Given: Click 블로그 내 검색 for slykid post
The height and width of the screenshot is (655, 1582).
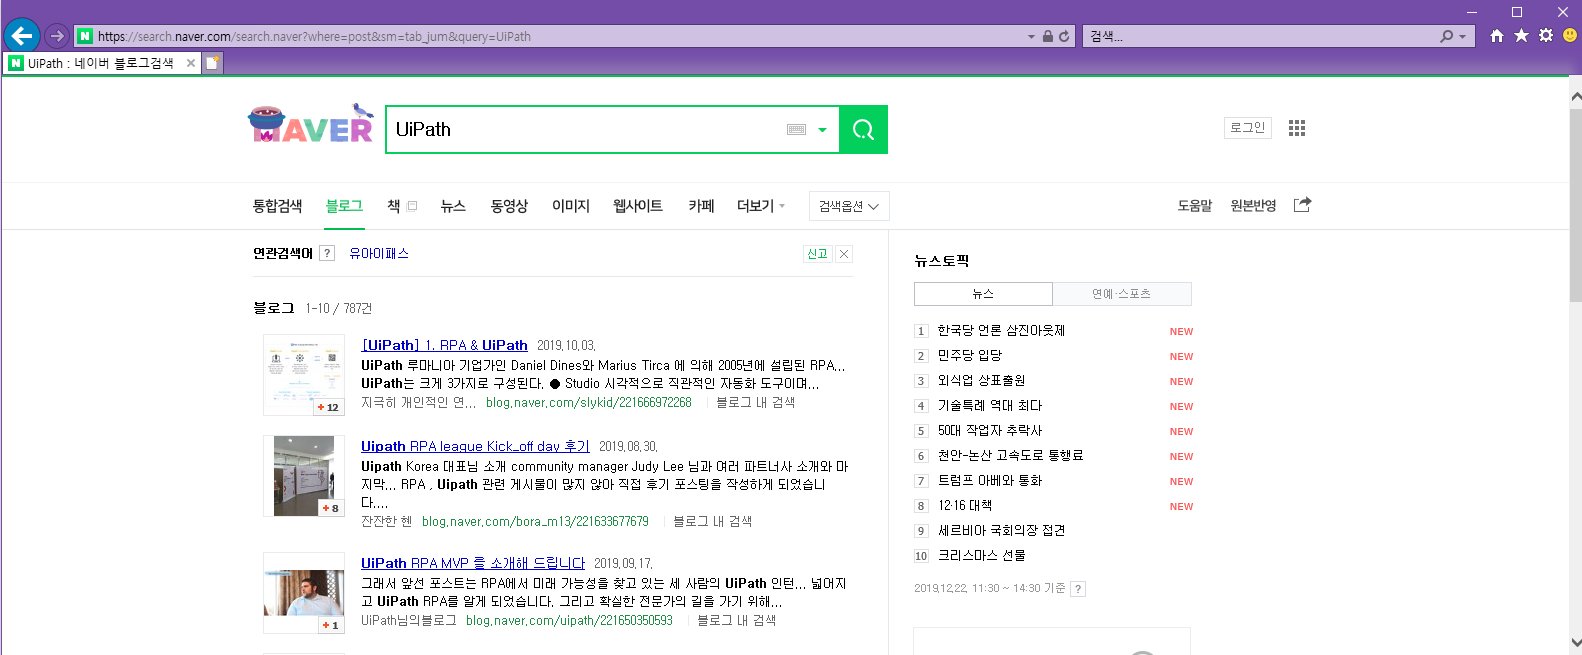Looking at the screenshot, I should (755, 402).
